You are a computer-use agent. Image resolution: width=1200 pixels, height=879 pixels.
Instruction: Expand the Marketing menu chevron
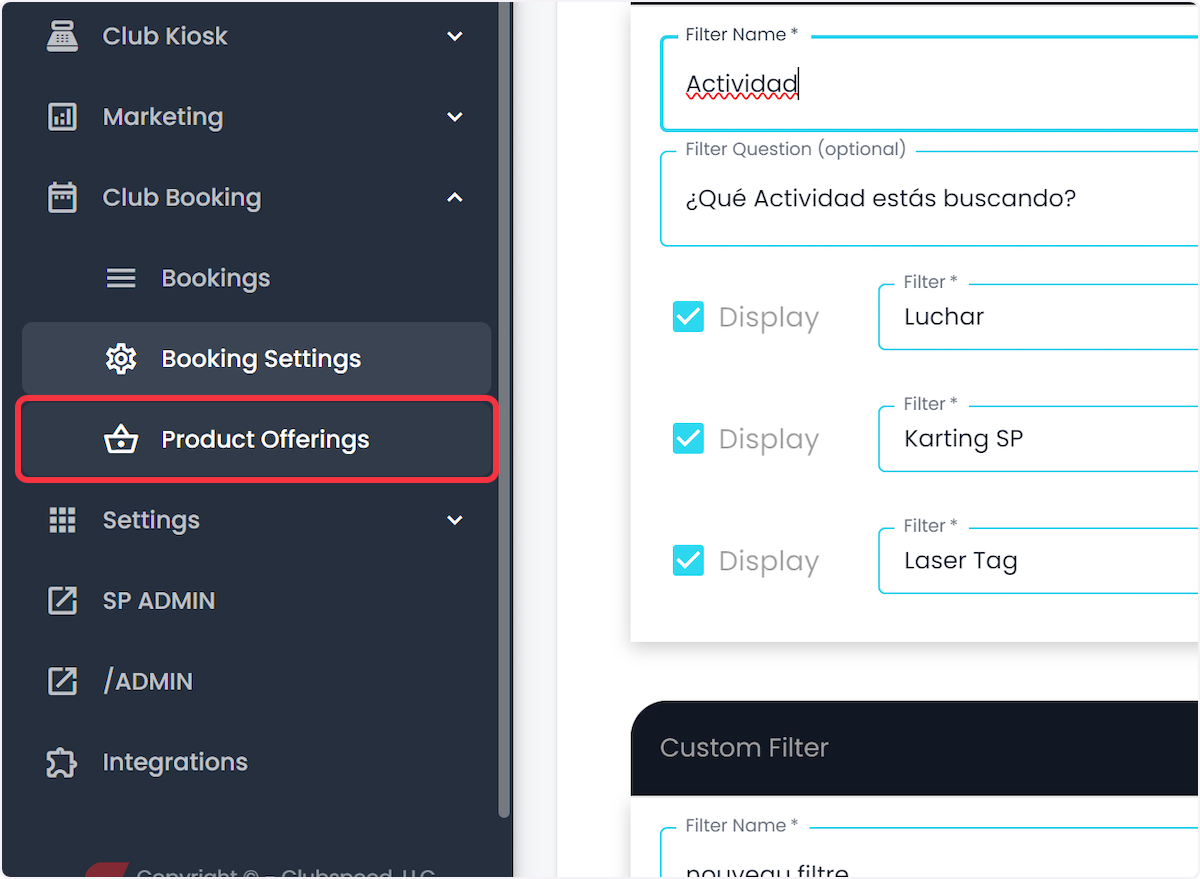pyautogui.click(x=455, y=117)
